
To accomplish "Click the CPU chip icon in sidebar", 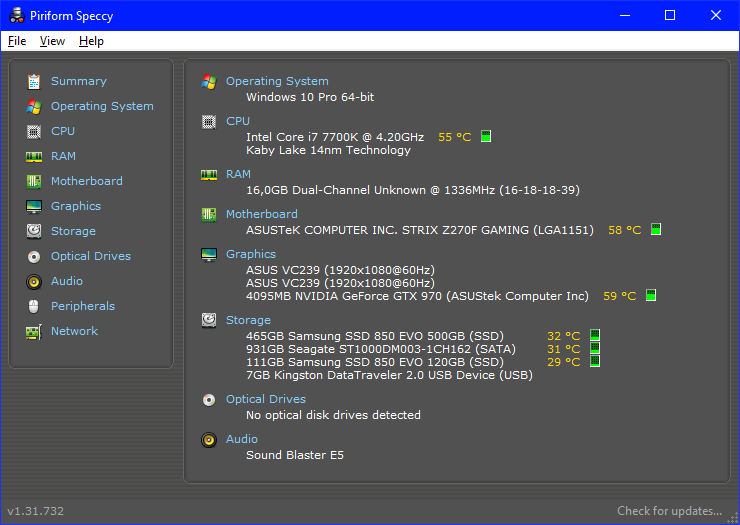I will pos(34,131).
